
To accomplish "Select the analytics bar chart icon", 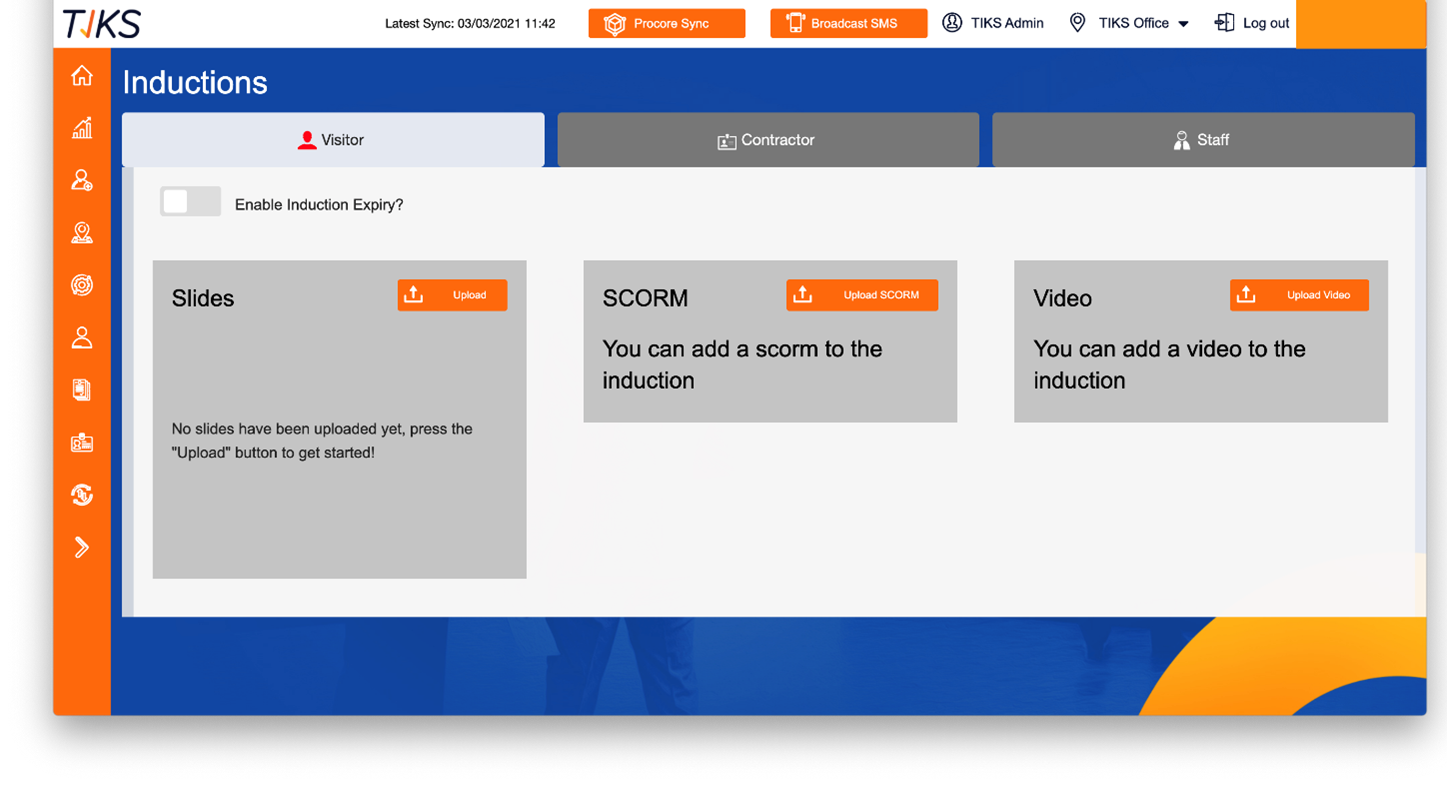I will coord(82,128).
